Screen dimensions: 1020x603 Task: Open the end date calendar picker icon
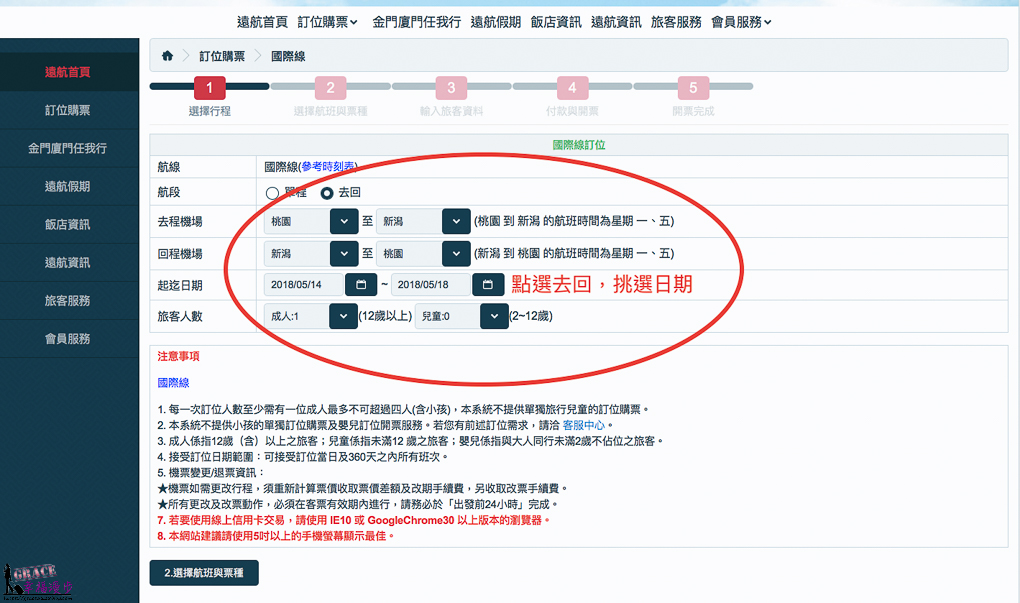point(487,284)
